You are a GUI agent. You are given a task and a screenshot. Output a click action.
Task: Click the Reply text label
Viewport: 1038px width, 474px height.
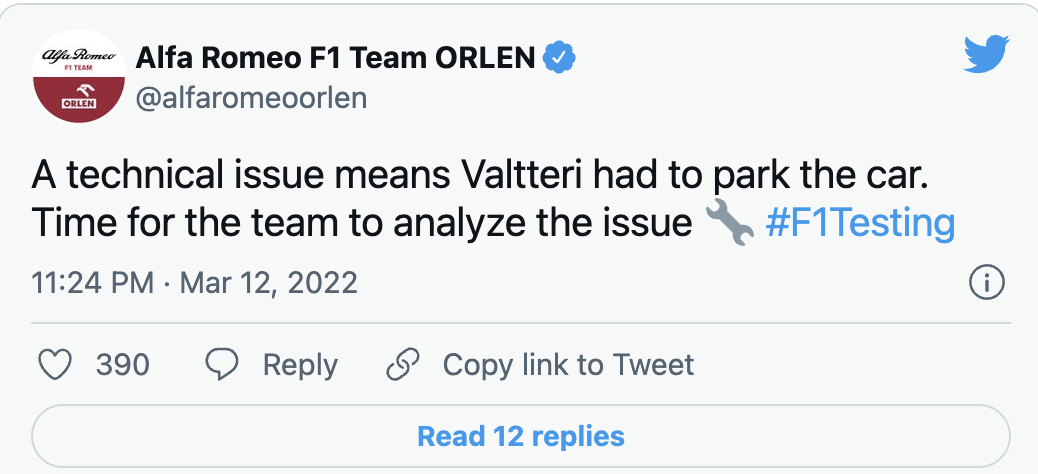[x=299, y=364]
